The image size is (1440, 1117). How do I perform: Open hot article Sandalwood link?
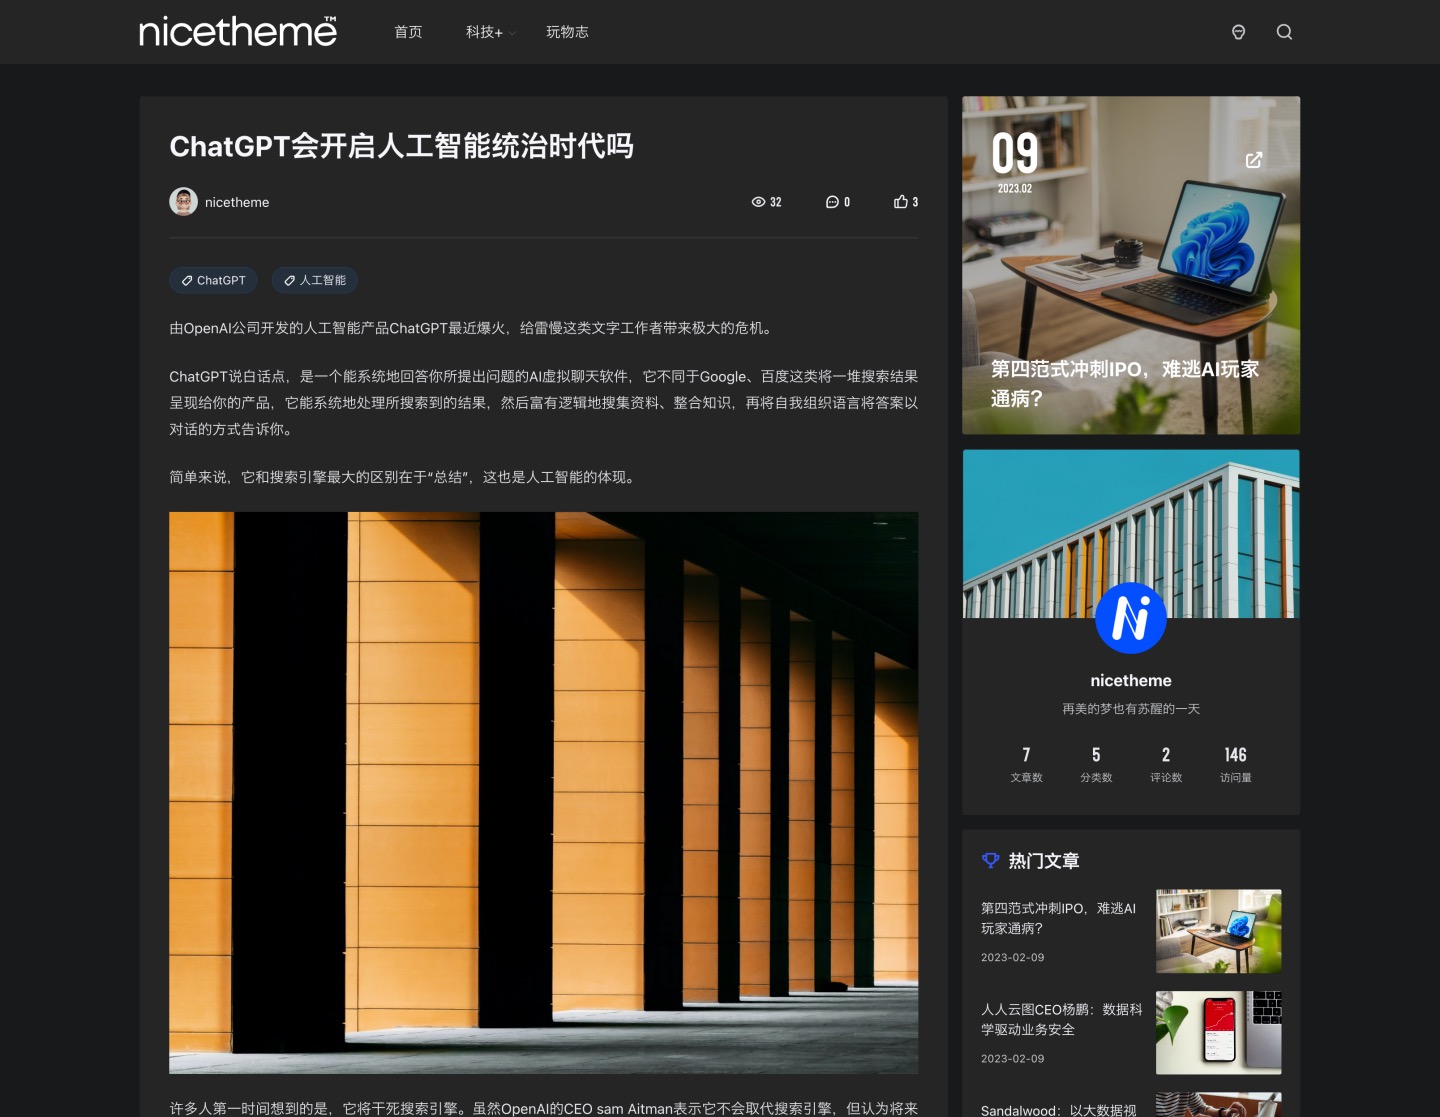pos(1058,1110)
